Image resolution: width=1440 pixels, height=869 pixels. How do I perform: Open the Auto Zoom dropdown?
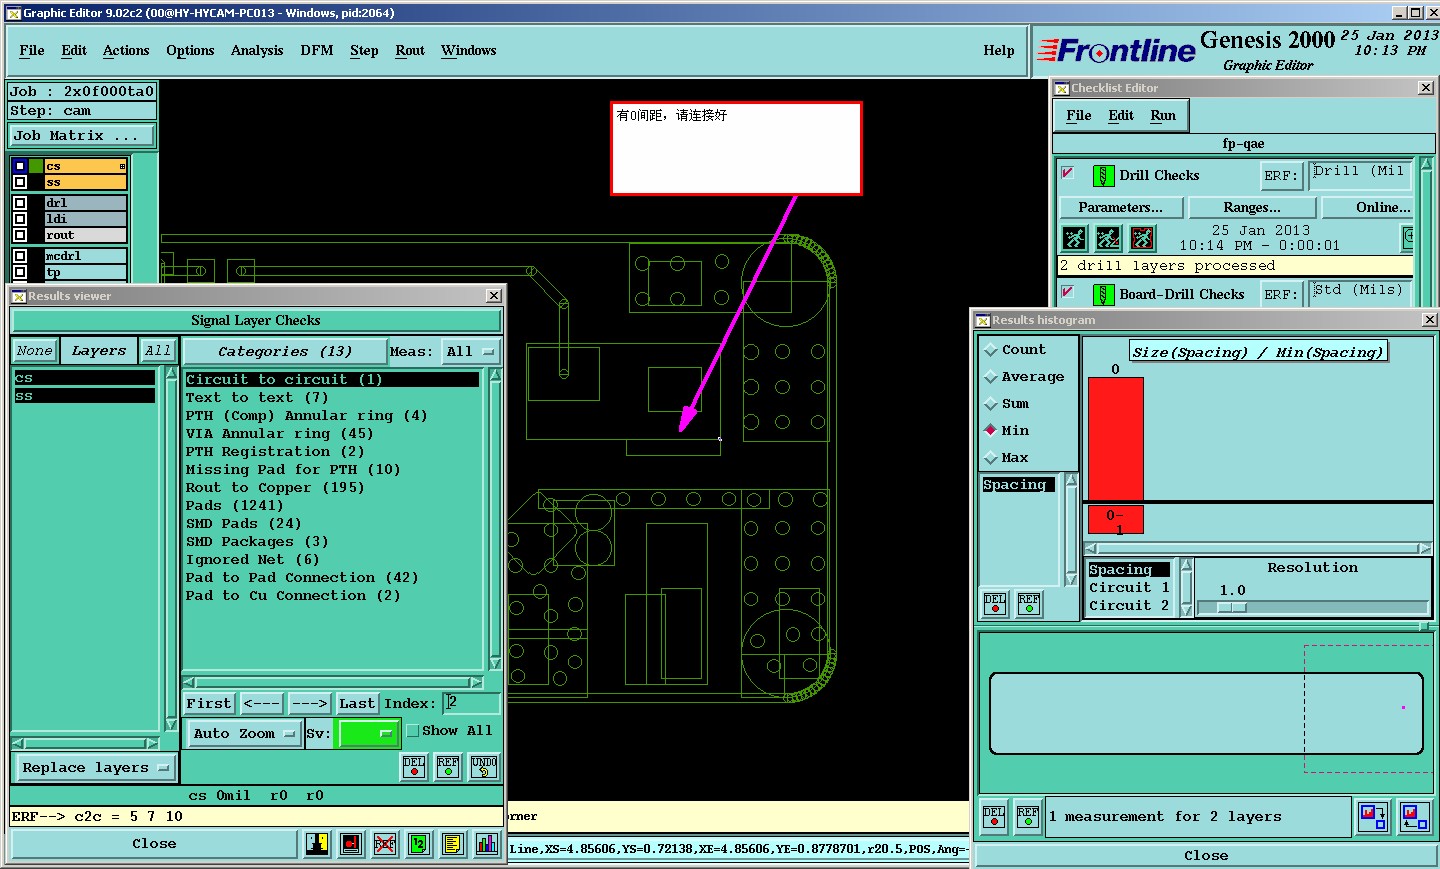click(244, 733)
